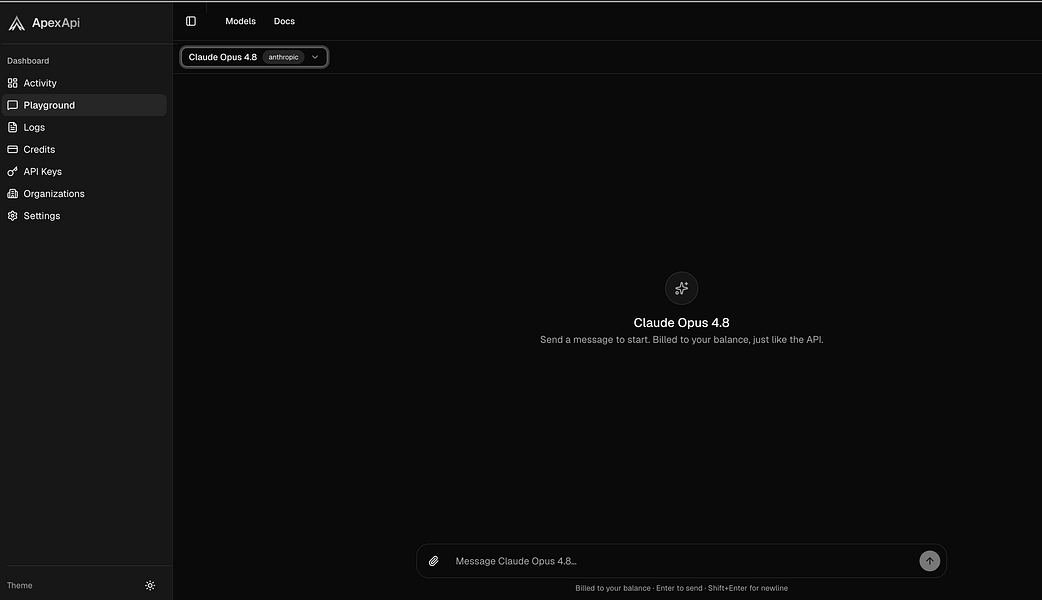1042x600 pixels.
Task: Click the Credits card icon
Action: point(13,150)
